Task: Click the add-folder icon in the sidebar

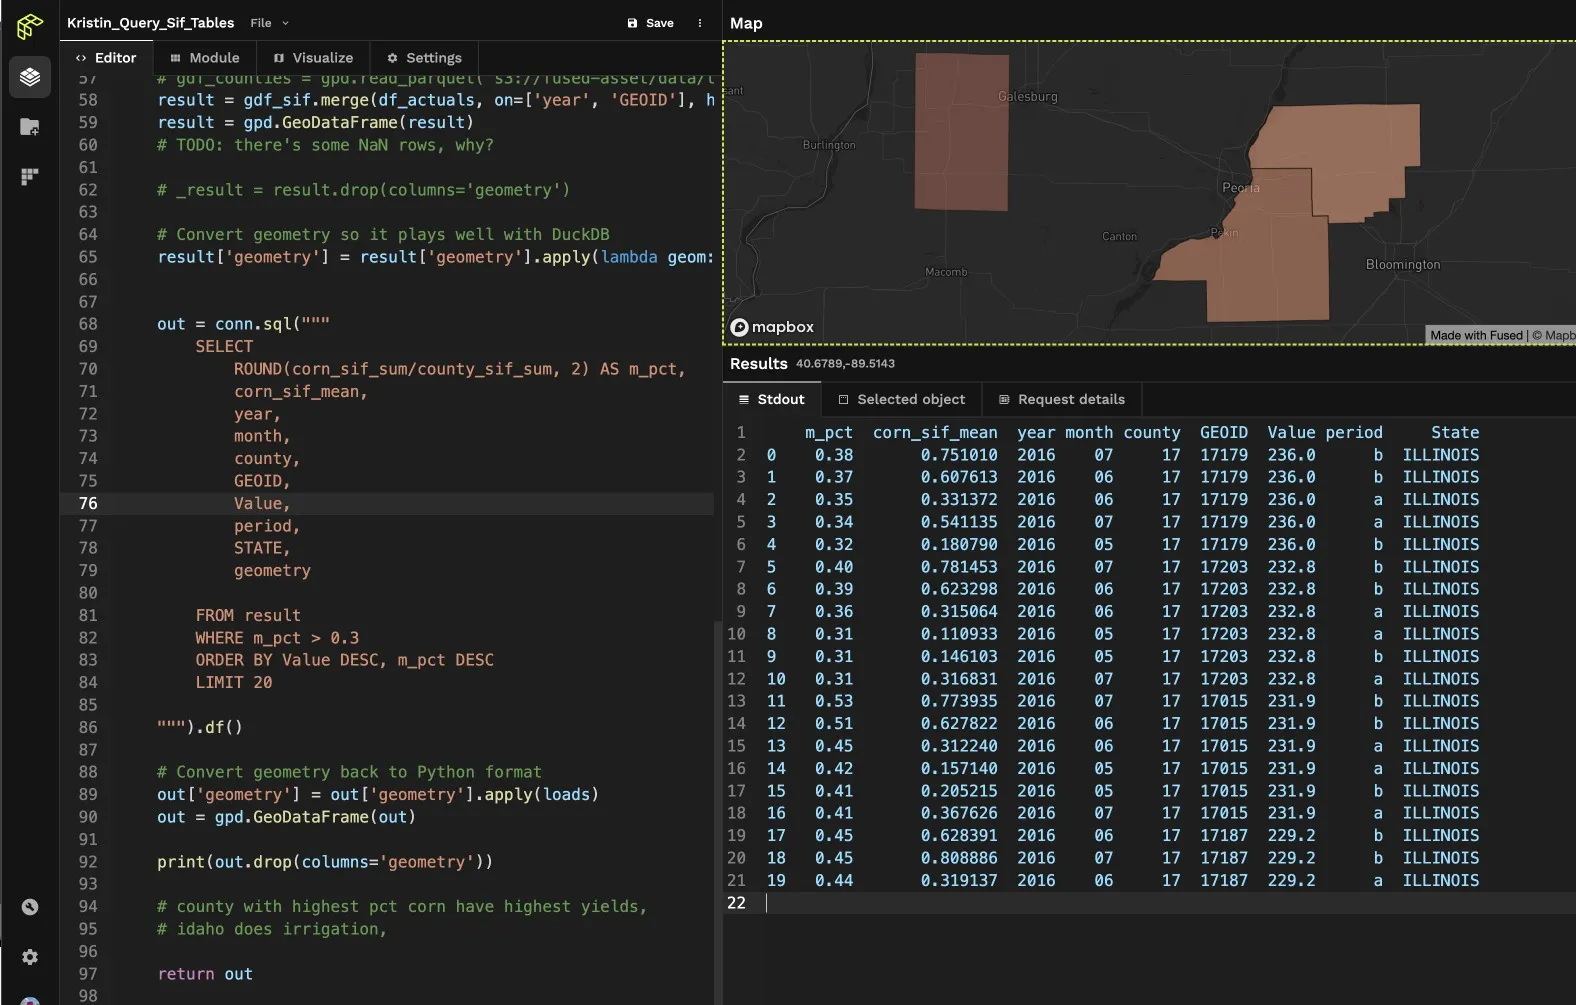Action: (x=30, y=127)
